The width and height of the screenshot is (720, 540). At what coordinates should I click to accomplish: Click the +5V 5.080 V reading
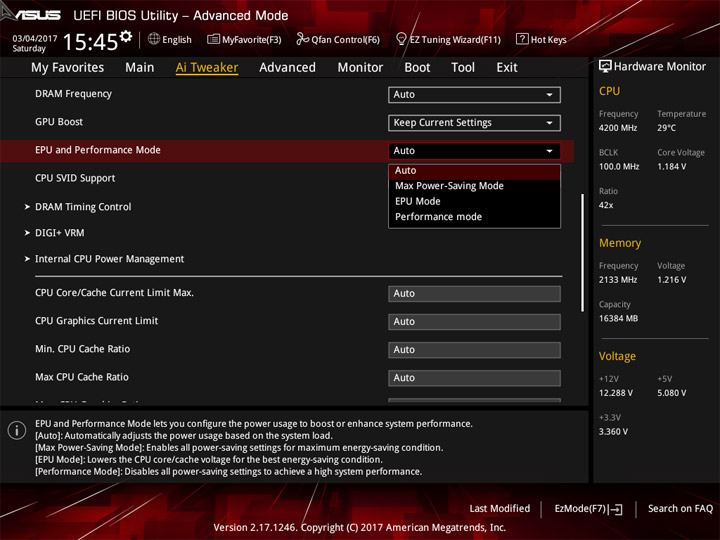coord(671,393)
